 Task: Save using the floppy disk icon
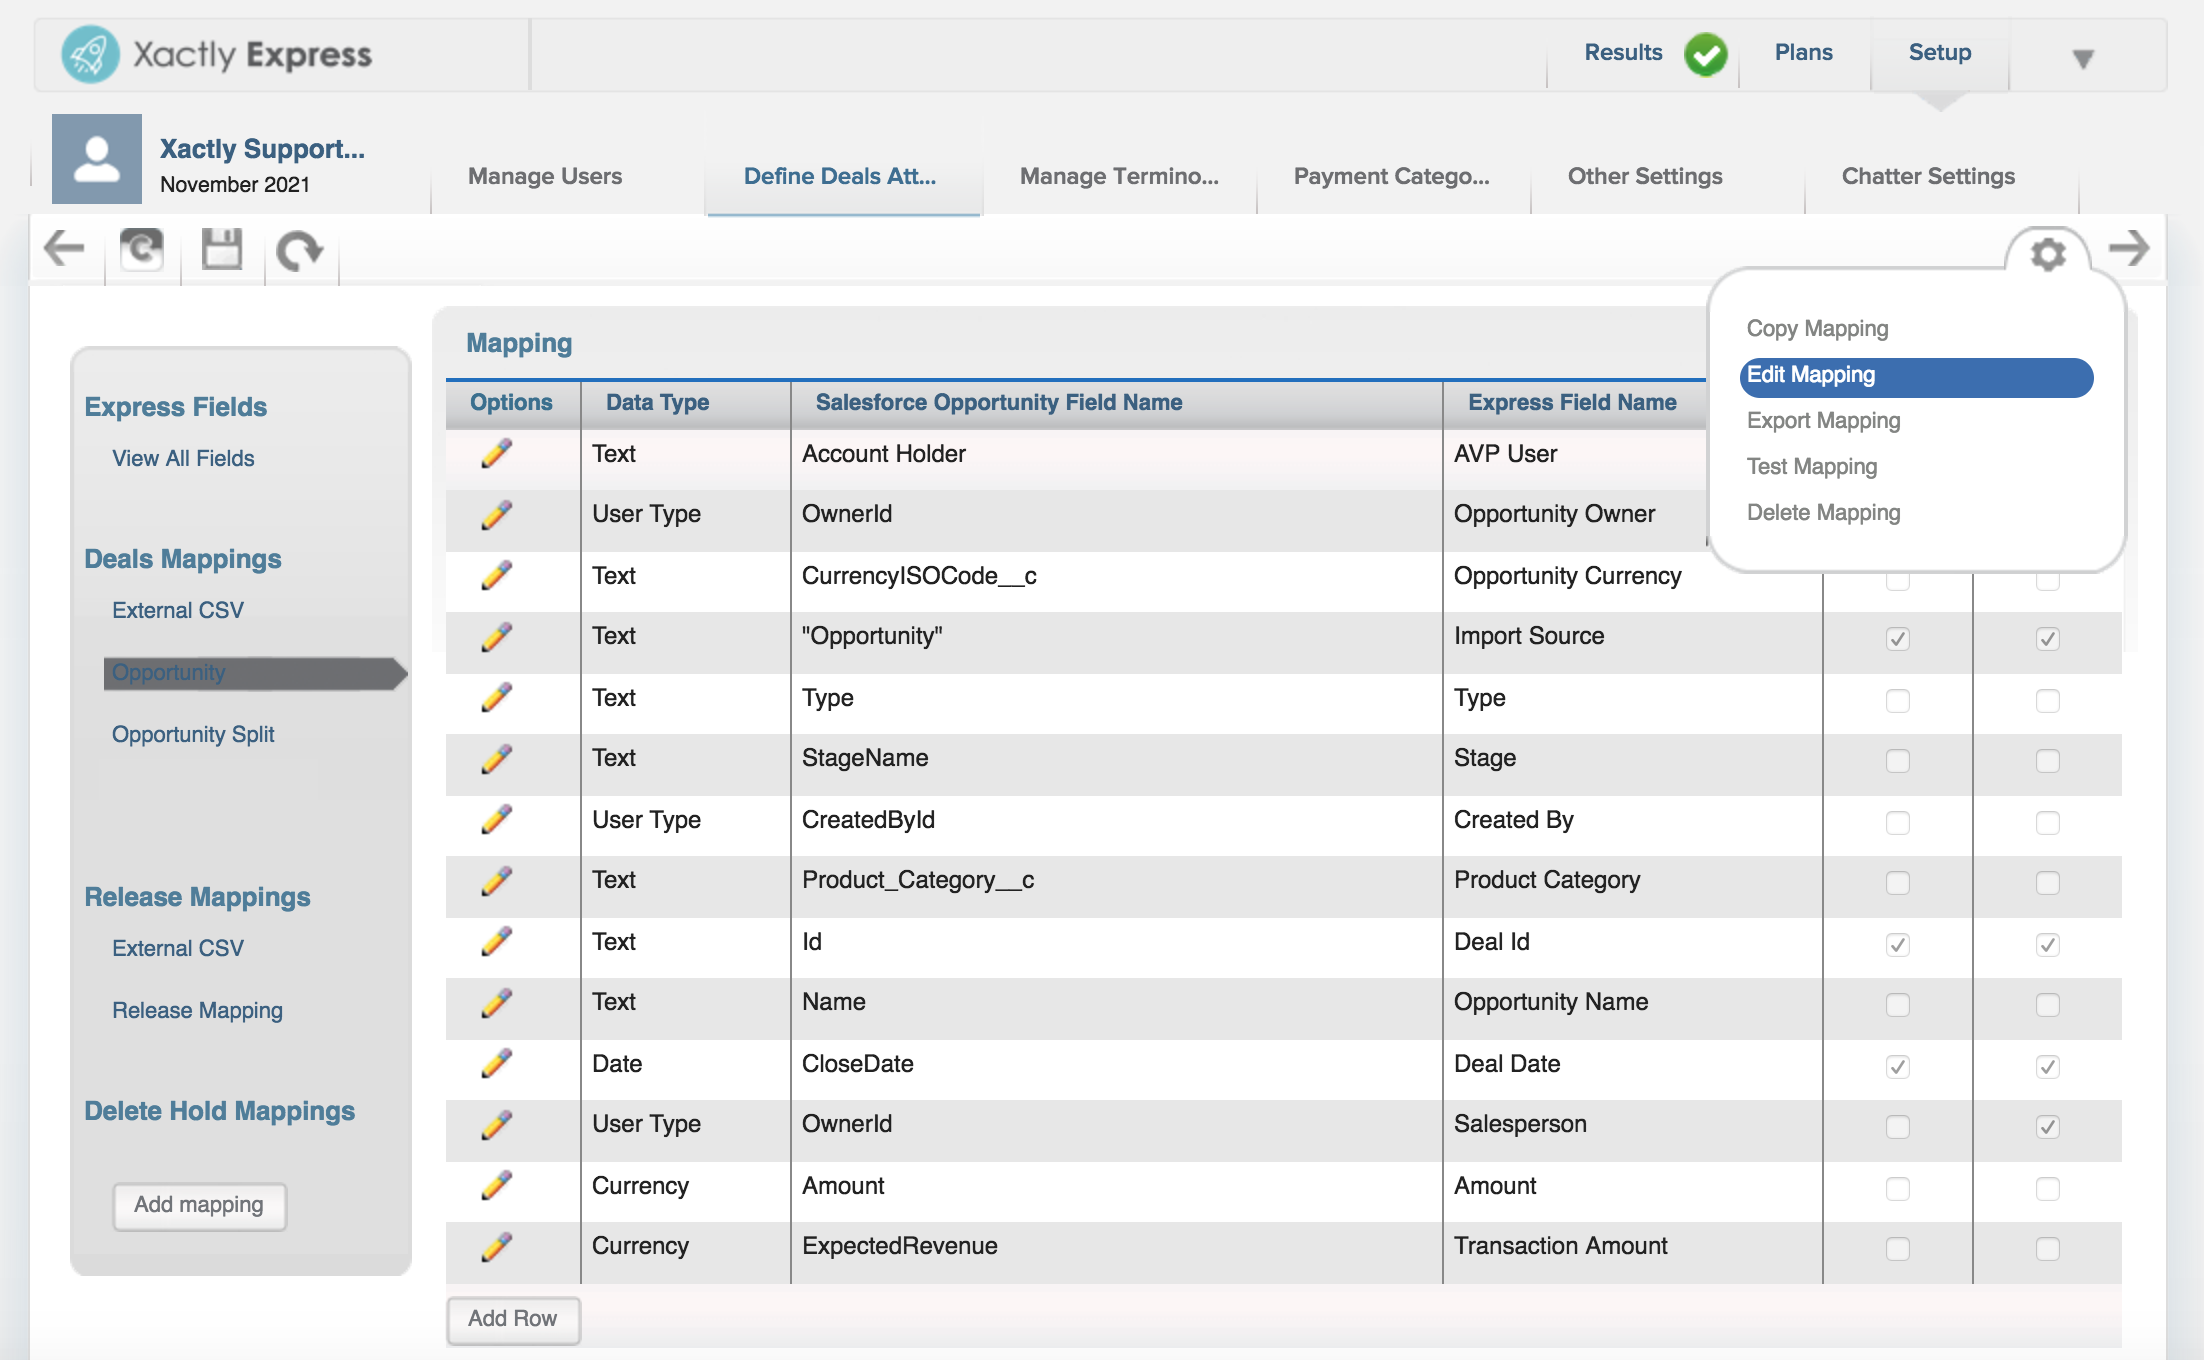tap(222, 249)
